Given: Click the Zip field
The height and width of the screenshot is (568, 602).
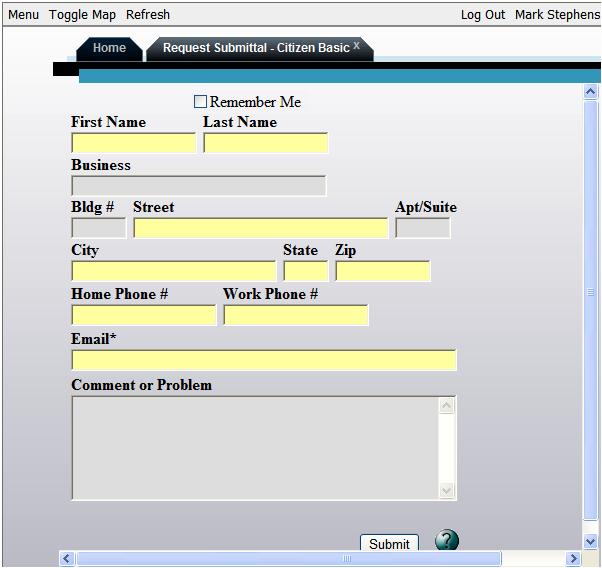Looking at the screenshot, I should pos(383,271).
